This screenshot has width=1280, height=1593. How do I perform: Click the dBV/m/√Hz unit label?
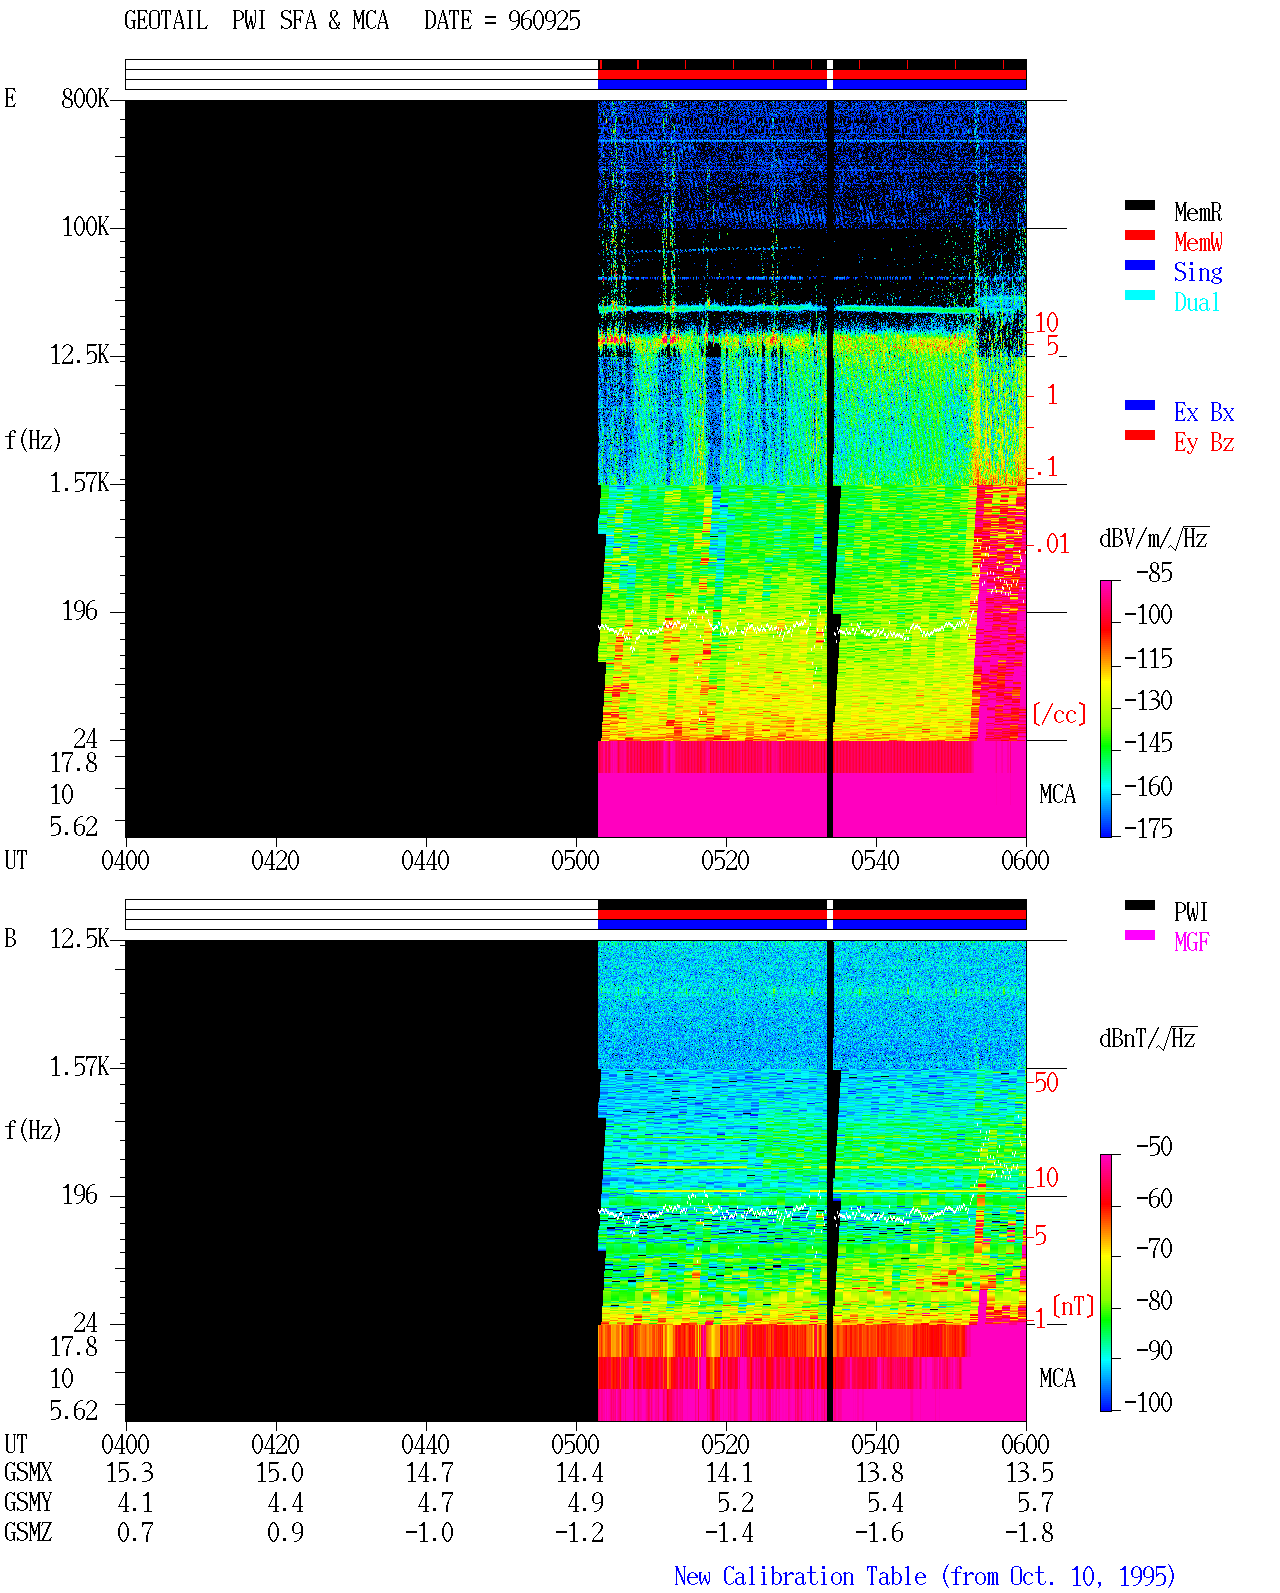1154,538
